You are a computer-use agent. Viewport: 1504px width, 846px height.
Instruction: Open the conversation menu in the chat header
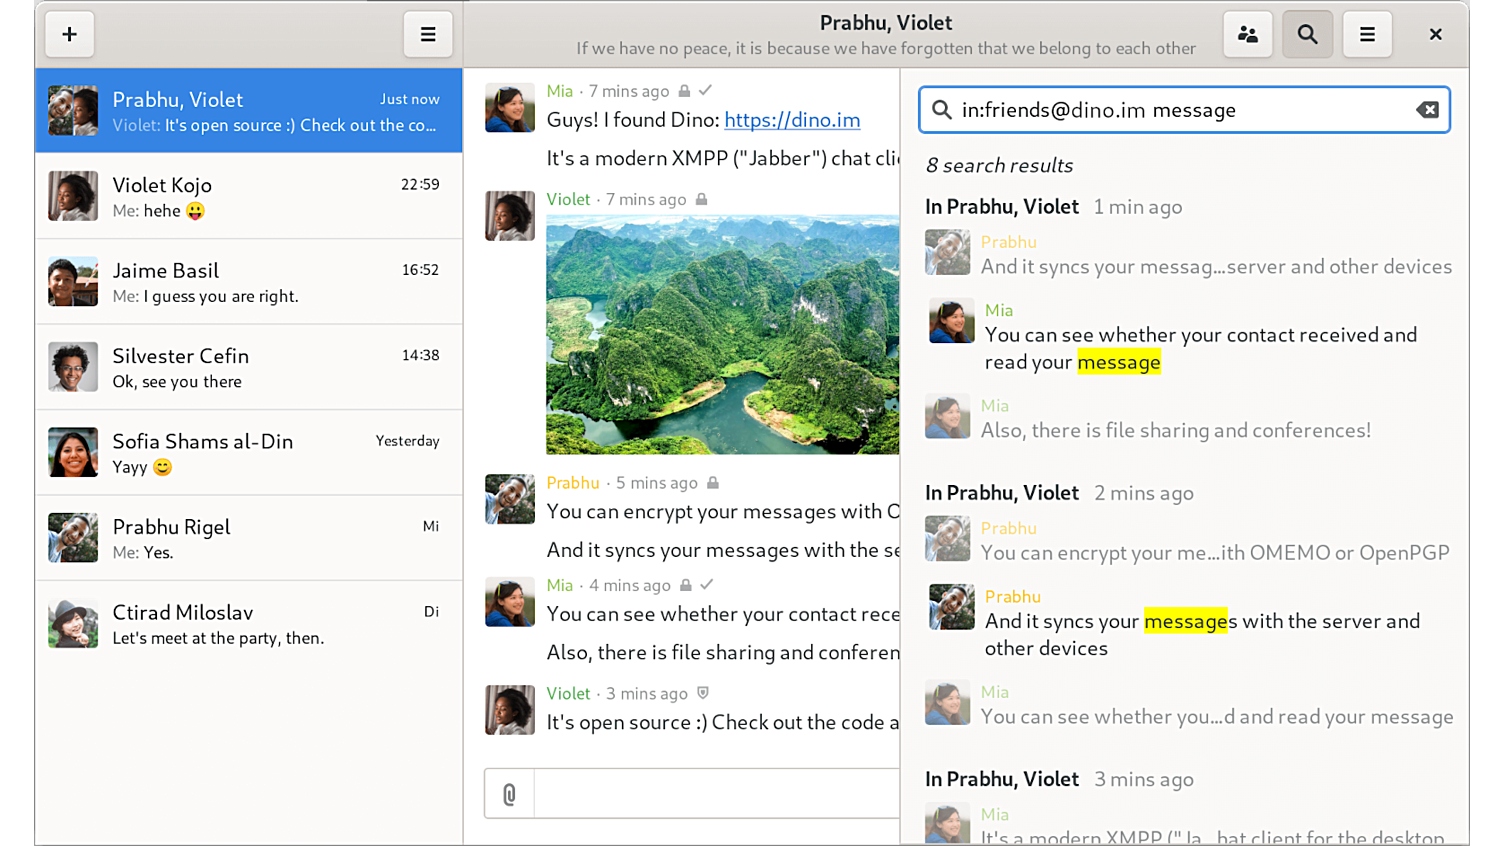click(x=1367, y=35)
